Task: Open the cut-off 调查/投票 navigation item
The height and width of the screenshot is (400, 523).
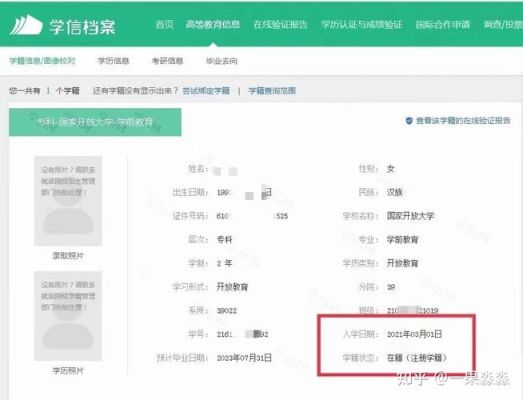Action: click(503, 24)
